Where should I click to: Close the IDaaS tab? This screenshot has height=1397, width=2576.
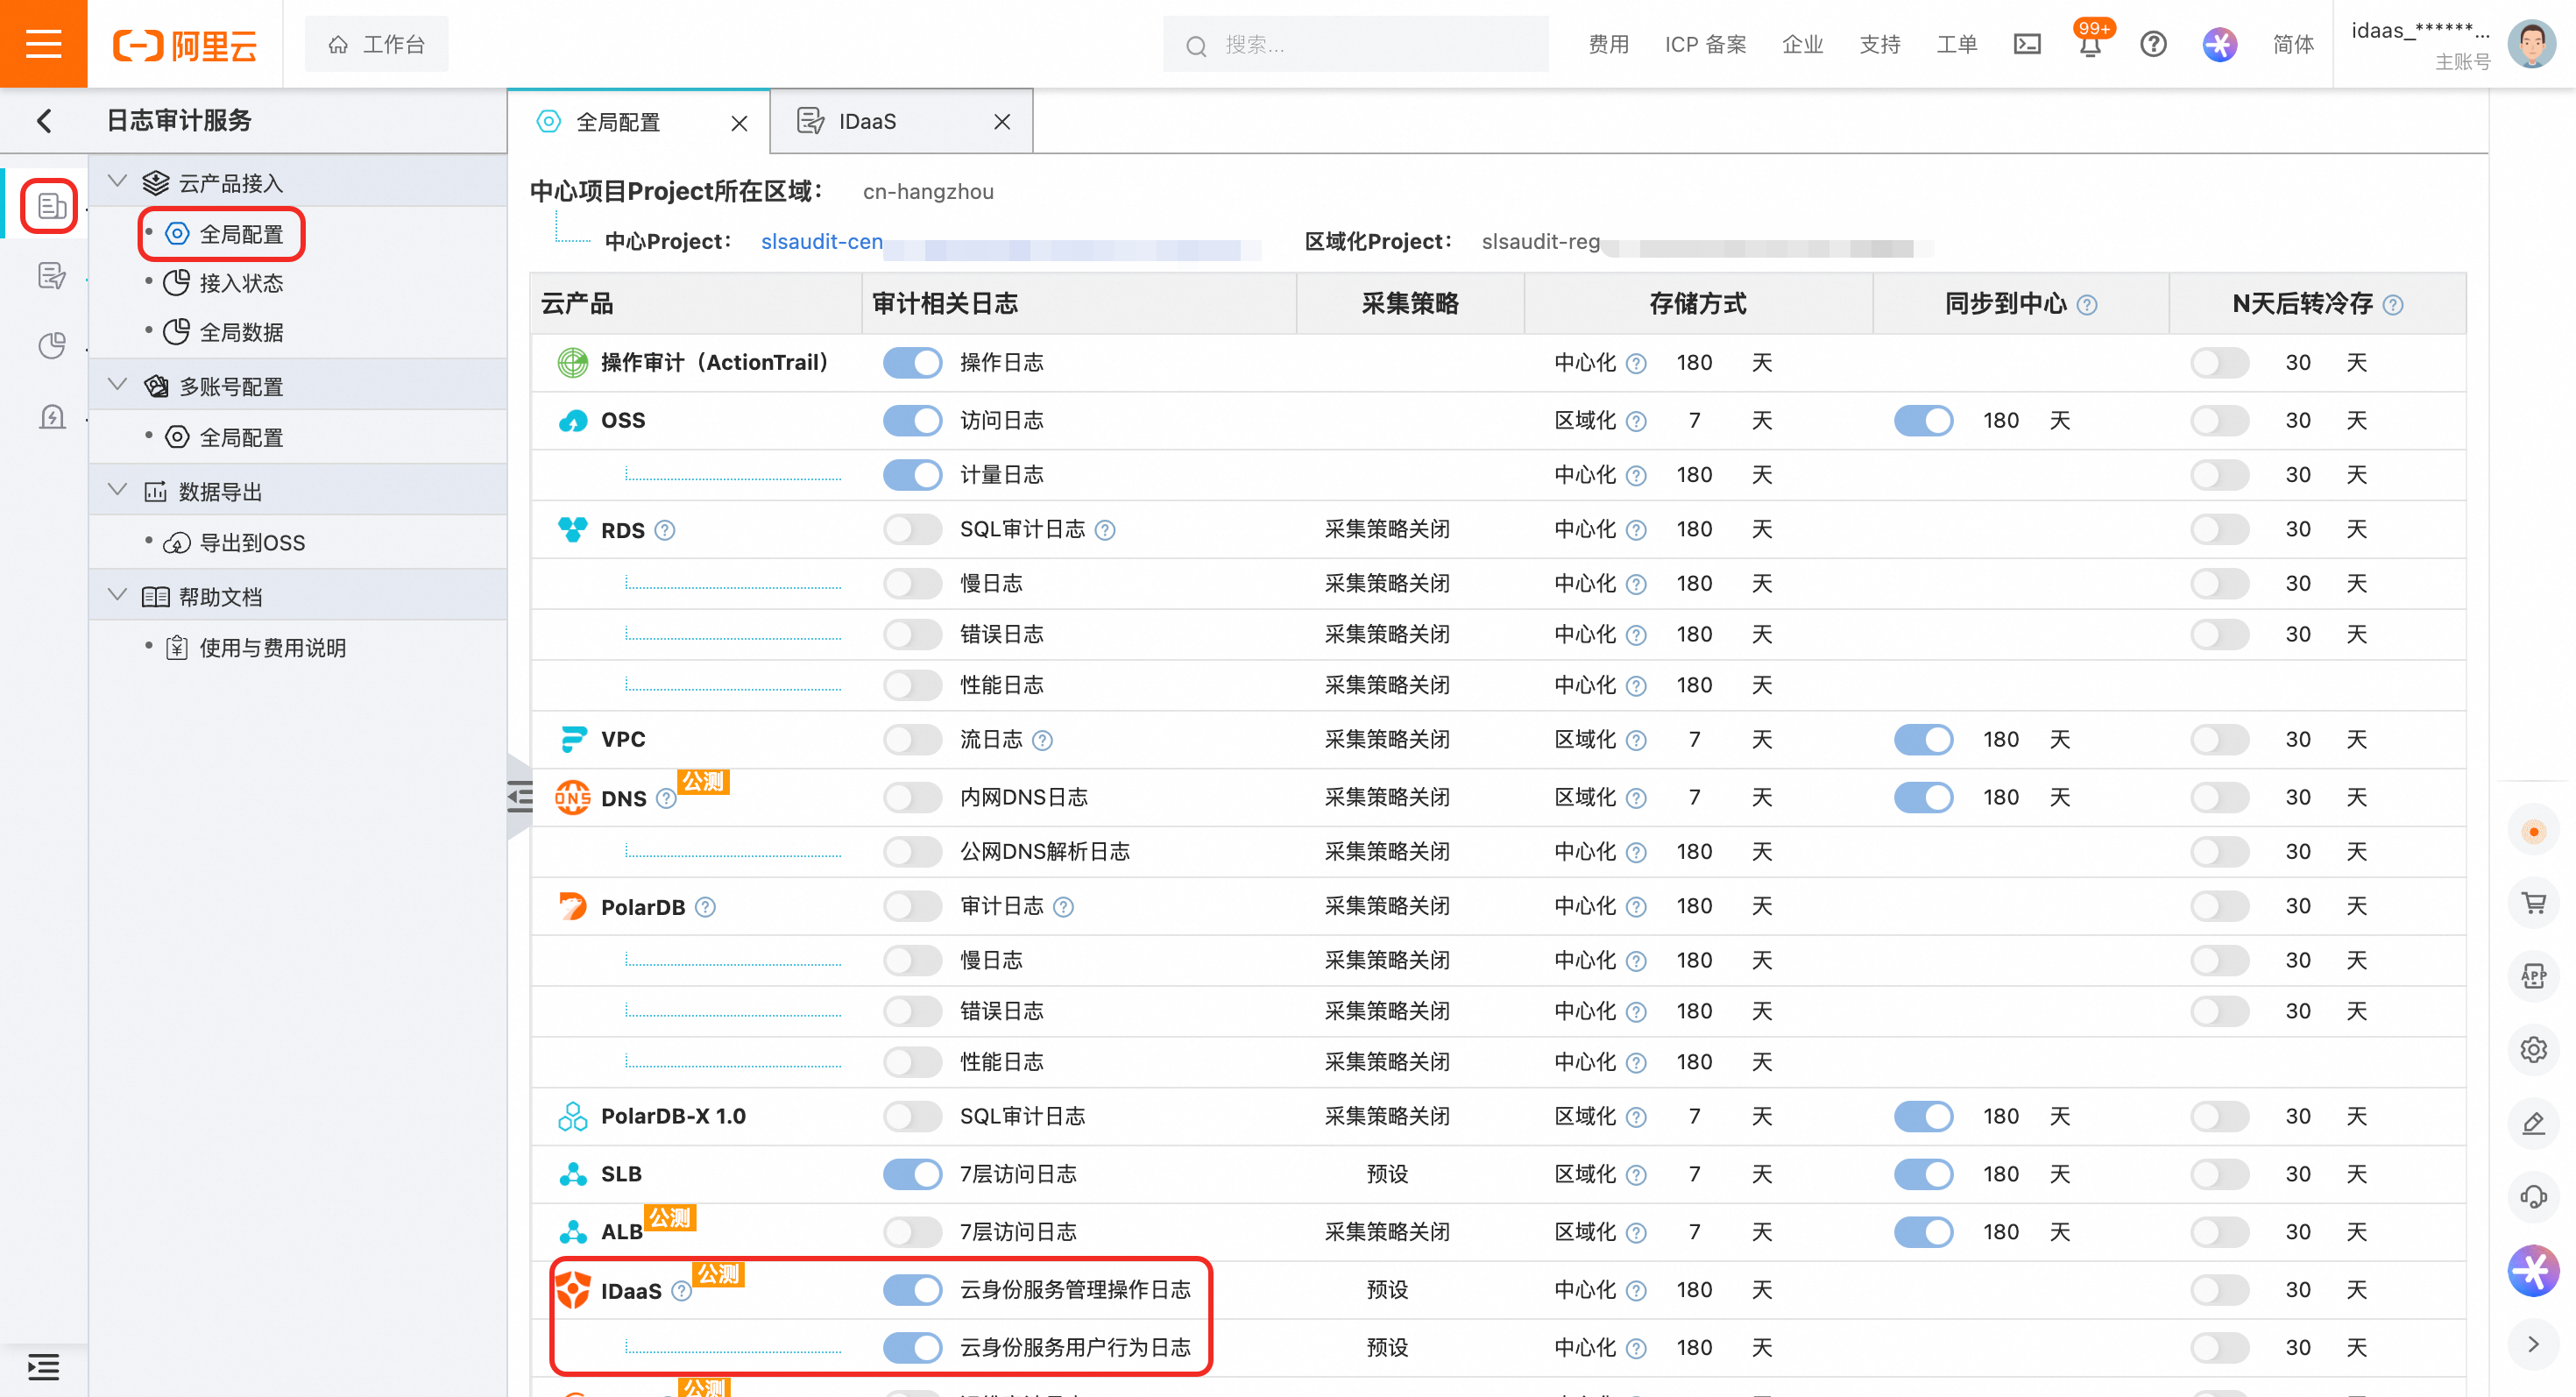[1002, 122]
